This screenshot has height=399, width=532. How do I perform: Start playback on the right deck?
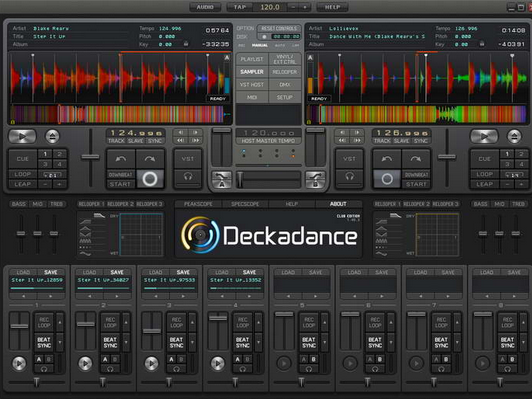(x=484, y=136)
